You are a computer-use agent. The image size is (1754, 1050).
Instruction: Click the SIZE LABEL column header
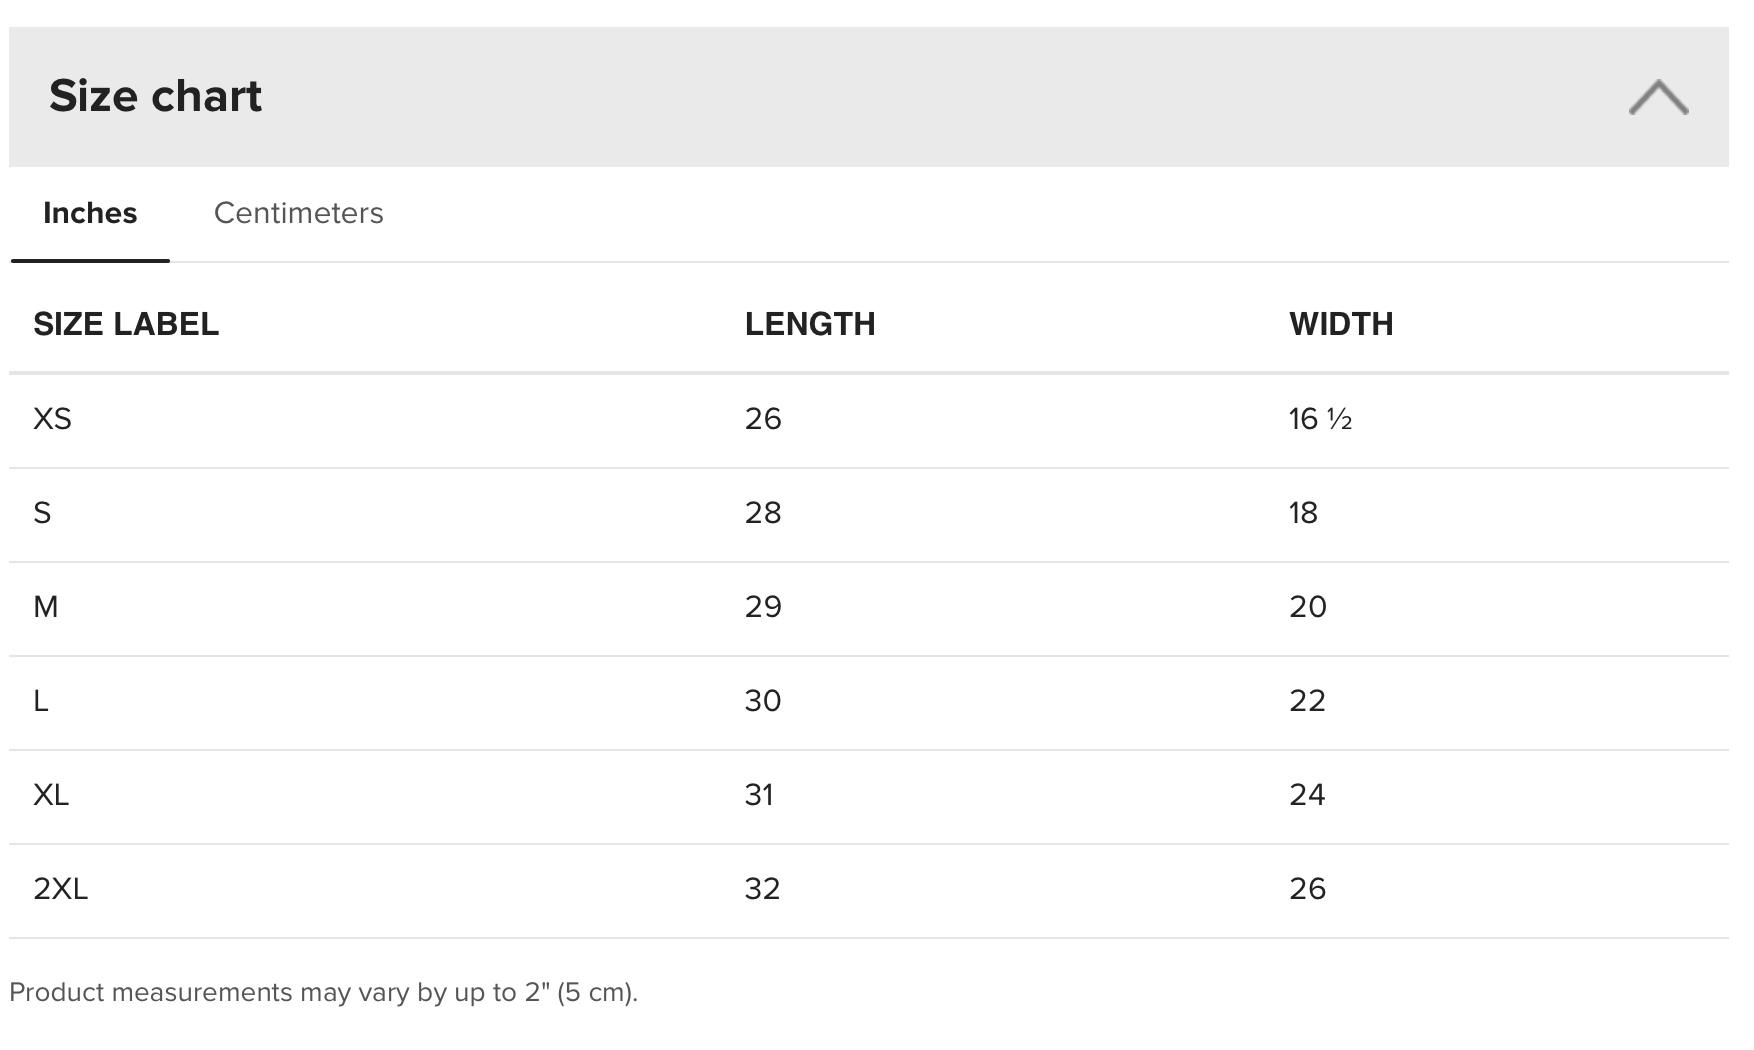tap(126, 324)
